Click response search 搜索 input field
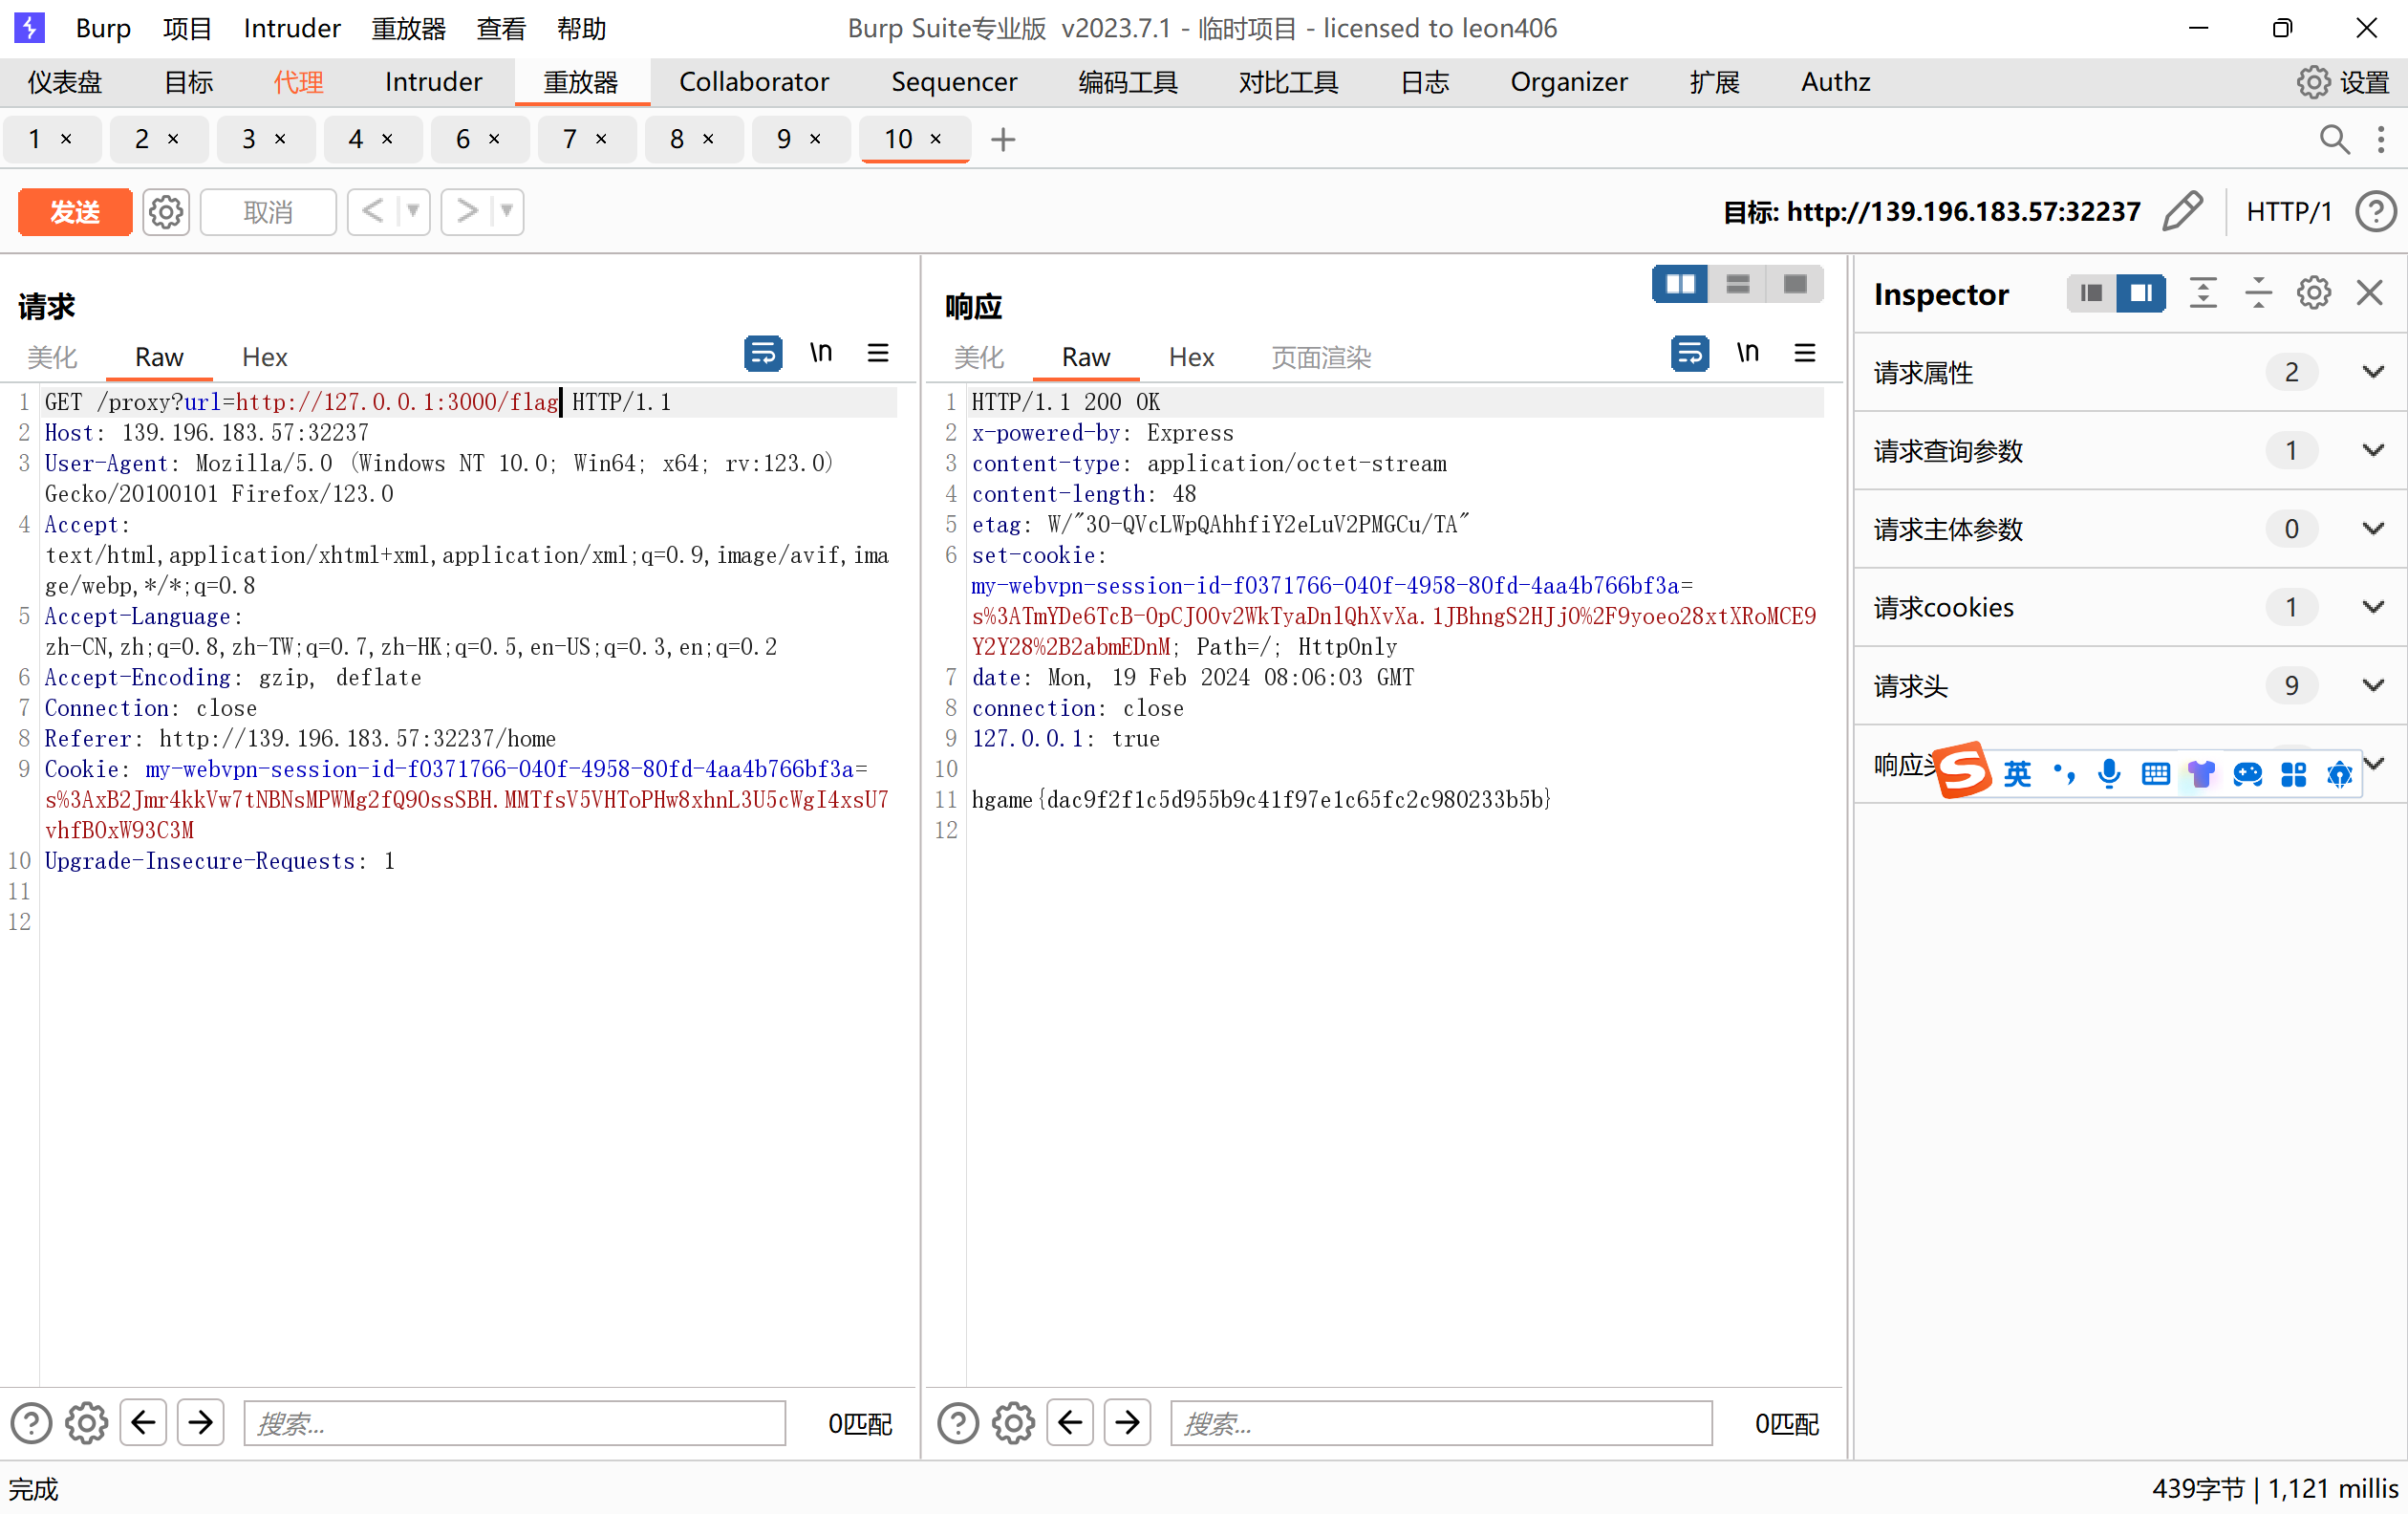 tap(1441, 1423)
